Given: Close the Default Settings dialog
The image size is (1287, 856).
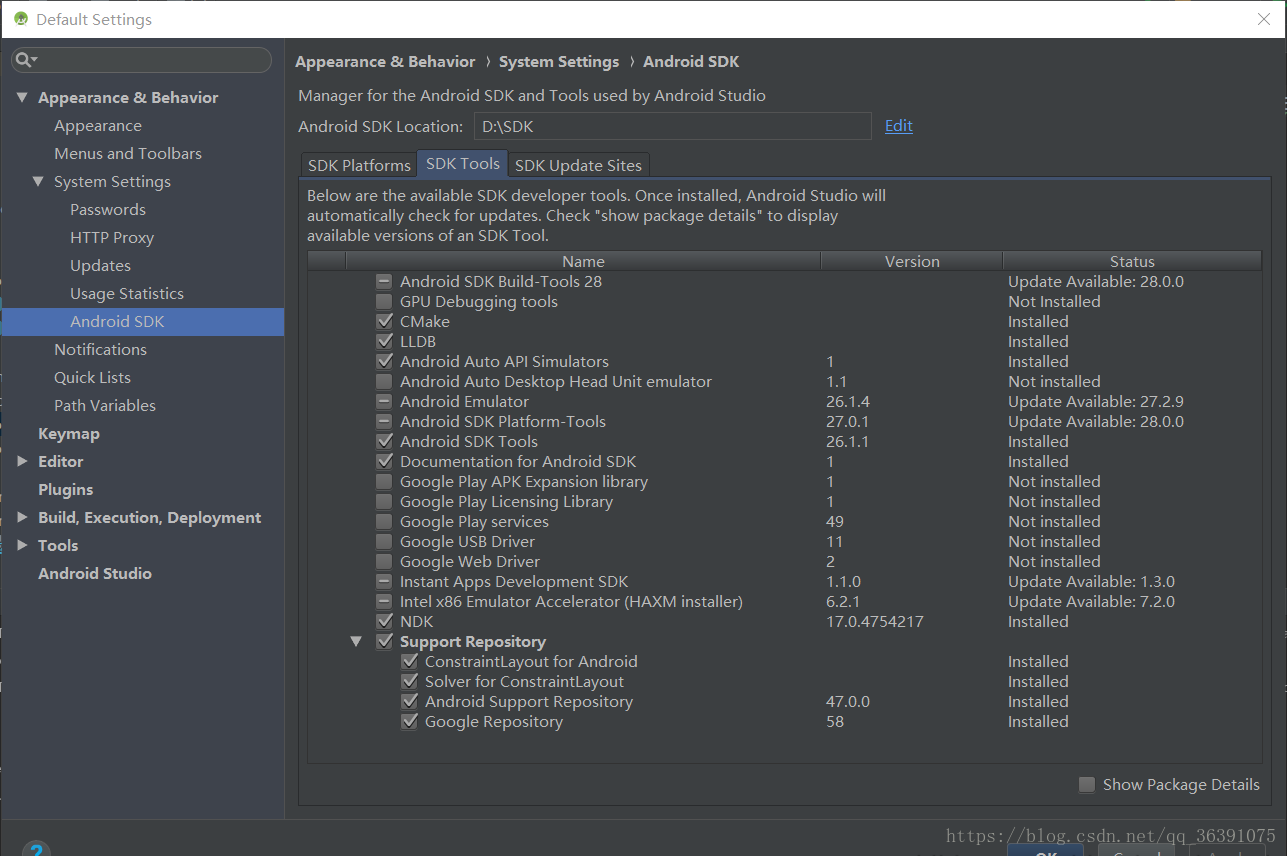Looking at the screenshot, I should point(1264,19).
